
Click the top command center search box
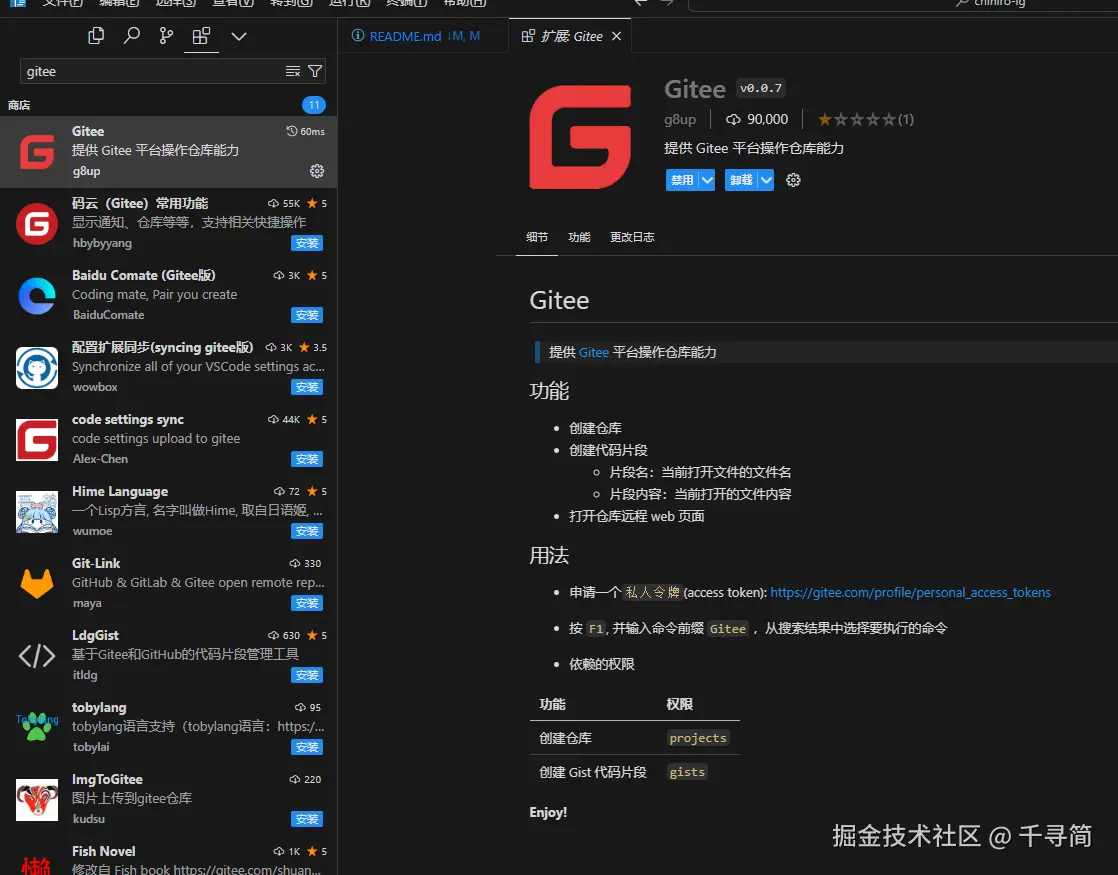pyautogui.click(x=903, y=4)
